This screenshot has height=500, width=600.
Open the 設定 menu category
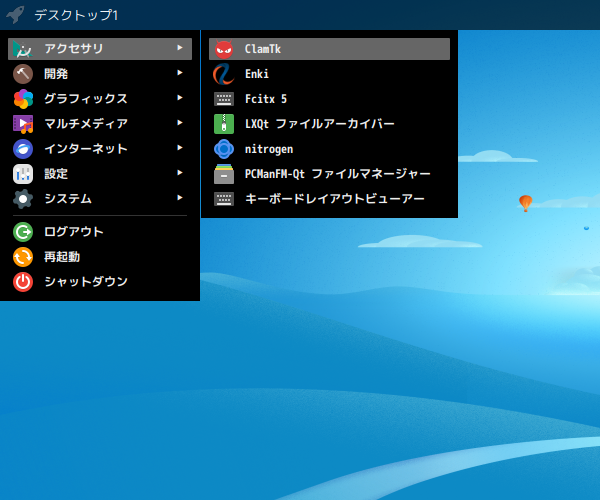tap(100, 174)
